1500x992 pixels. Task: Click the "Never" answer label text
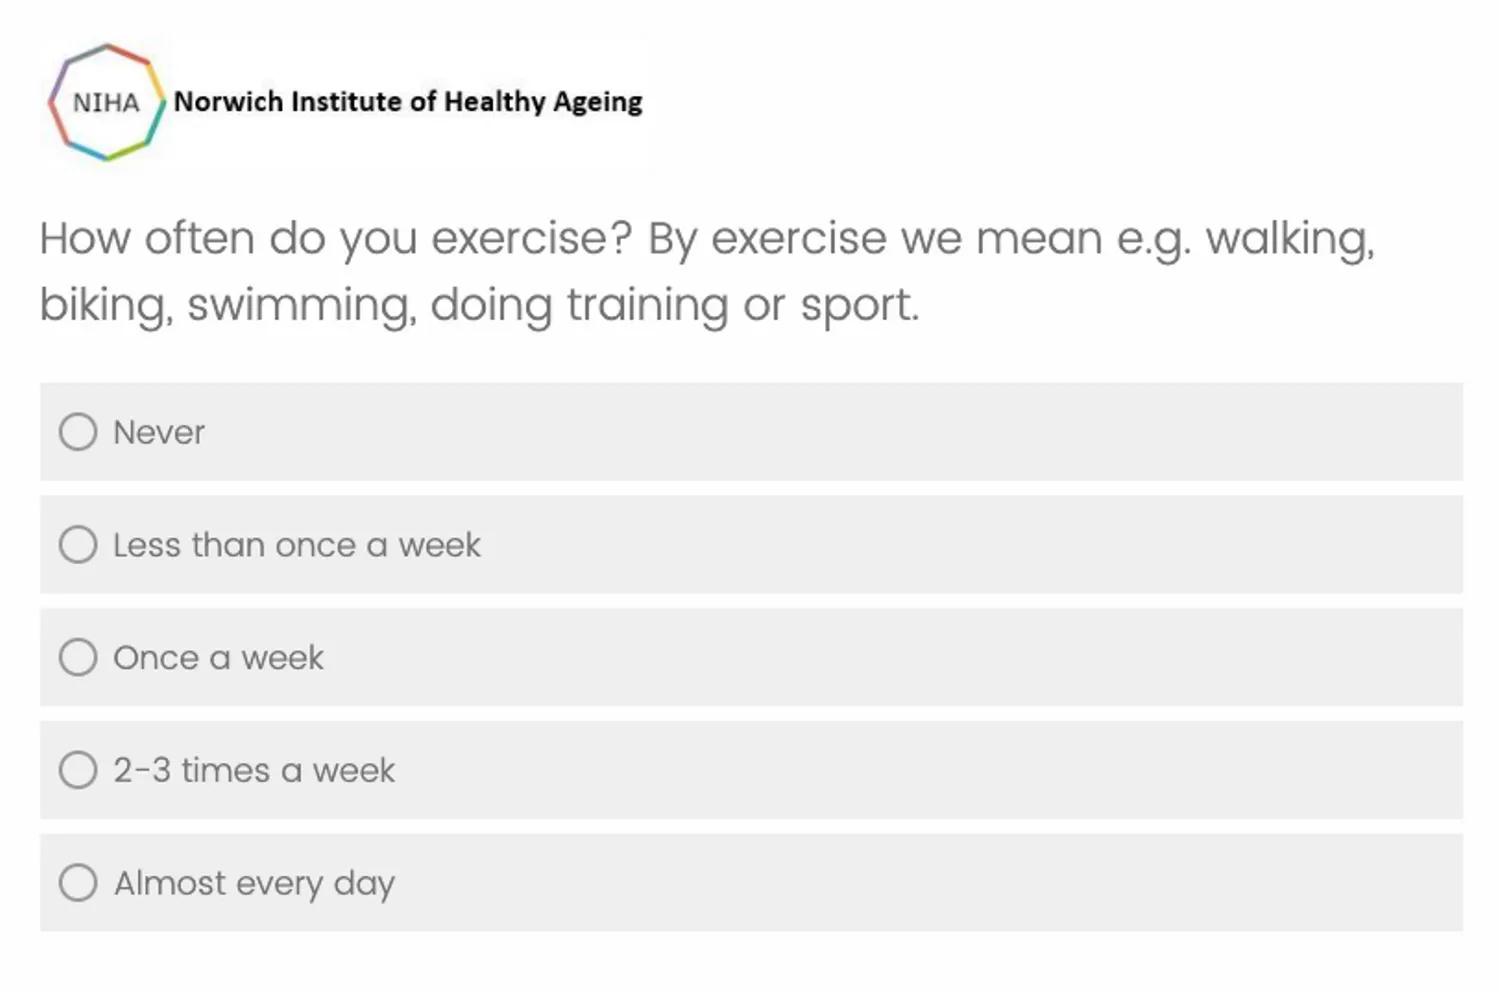click(159, 433)
